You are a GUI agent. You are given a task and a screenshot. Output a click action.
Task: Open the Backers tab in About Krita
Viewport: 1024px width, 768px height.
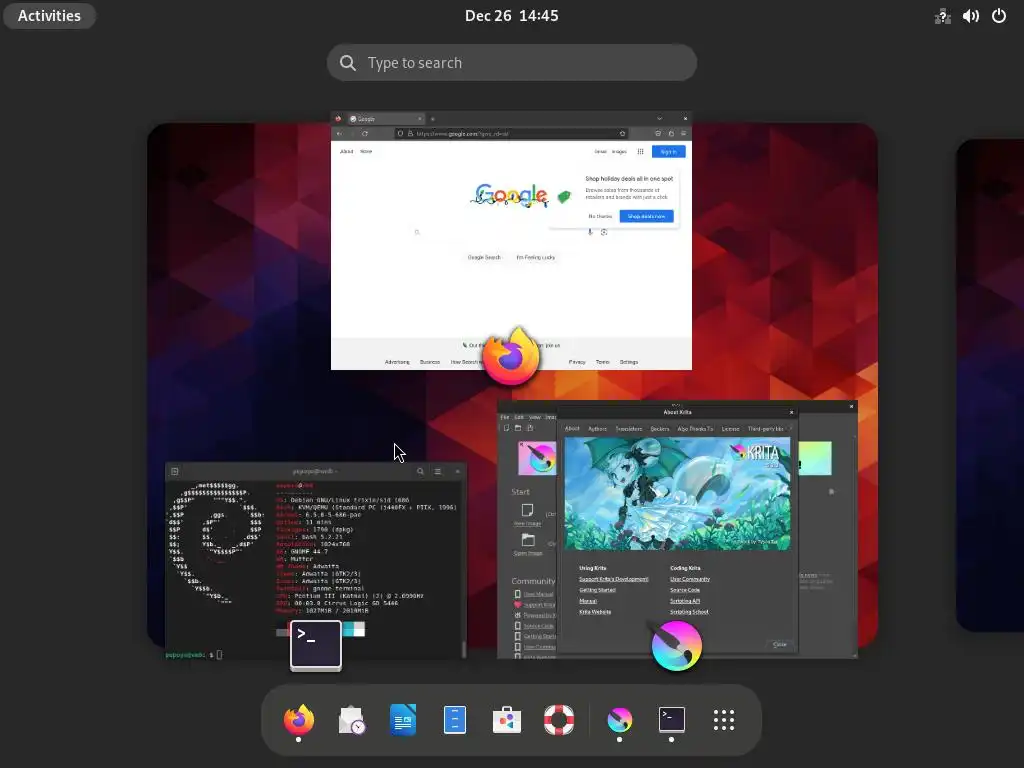click(660, 429)
